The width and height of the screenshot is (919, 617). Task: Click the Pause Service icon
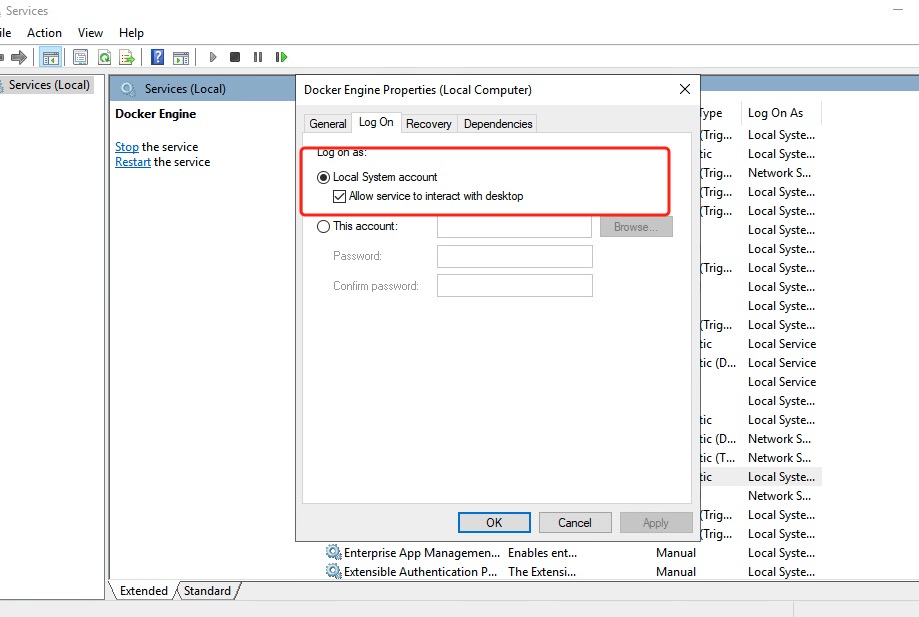[x=258, y=57]
